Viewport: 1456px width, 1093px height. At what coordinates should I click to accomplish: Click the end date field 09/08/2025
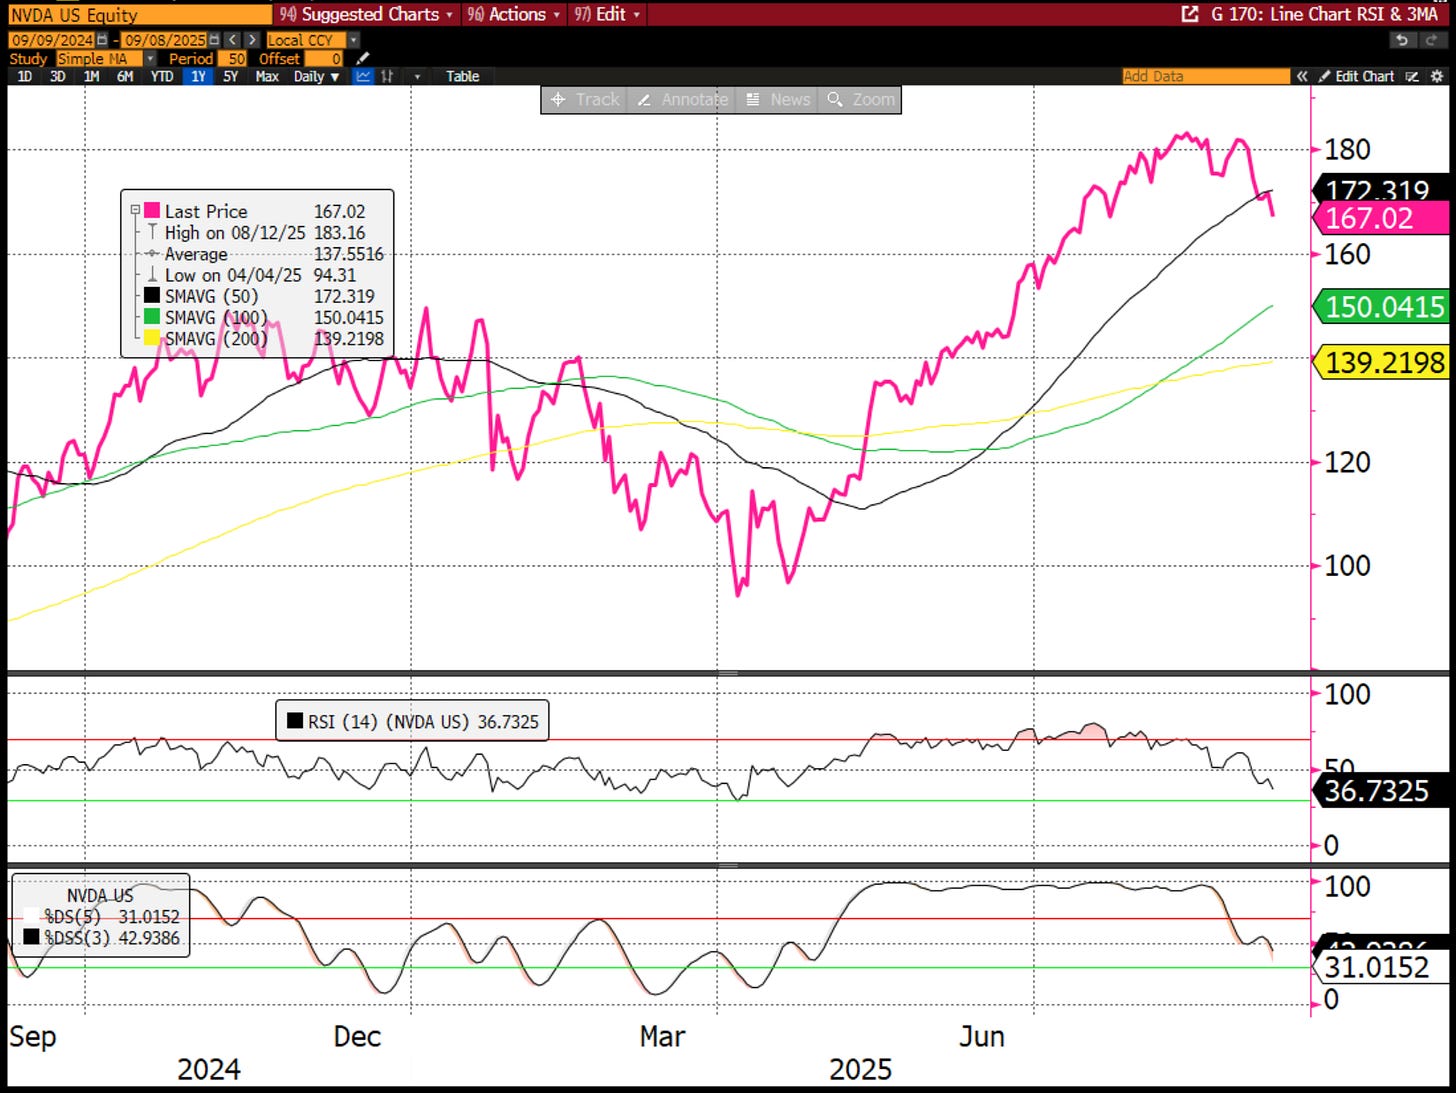pyautogui.click(x=164, y=40)
